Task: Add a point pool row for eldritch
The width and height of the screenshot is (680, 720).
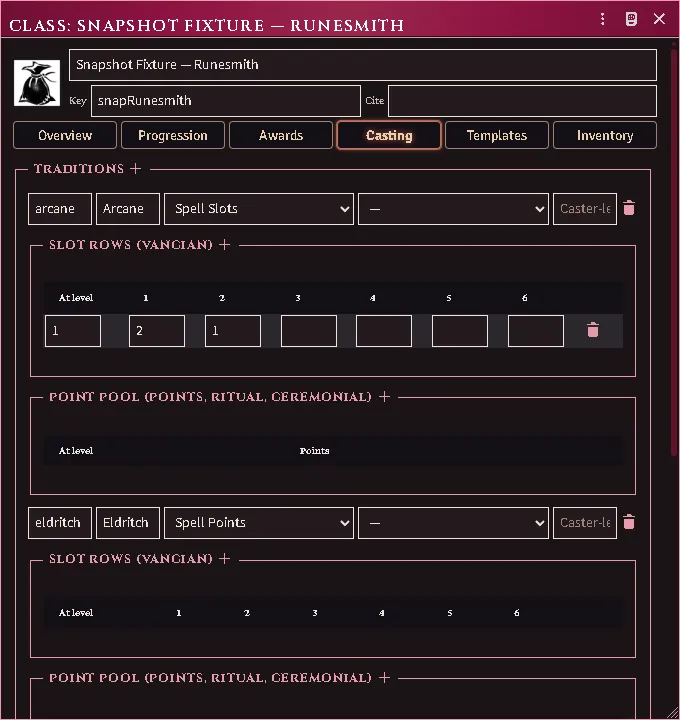Action: [x=385, y=678]
